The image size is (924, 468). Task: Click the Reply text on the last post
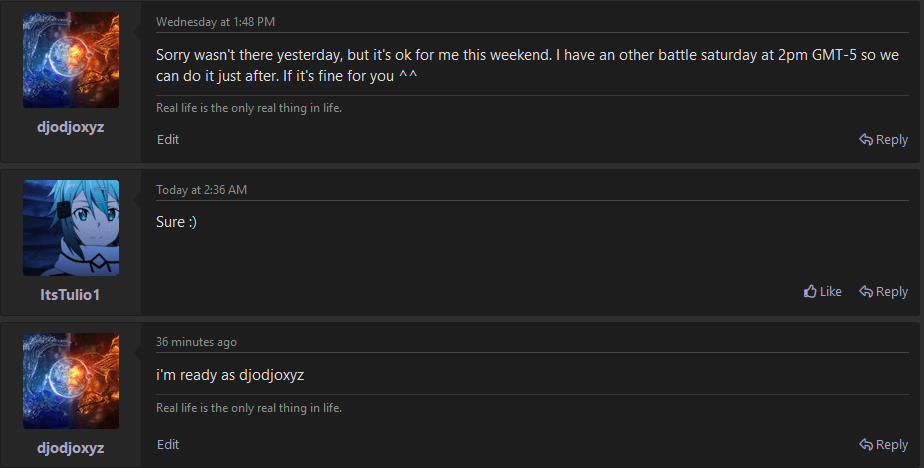pyautogui.click(x=892, y=444)
